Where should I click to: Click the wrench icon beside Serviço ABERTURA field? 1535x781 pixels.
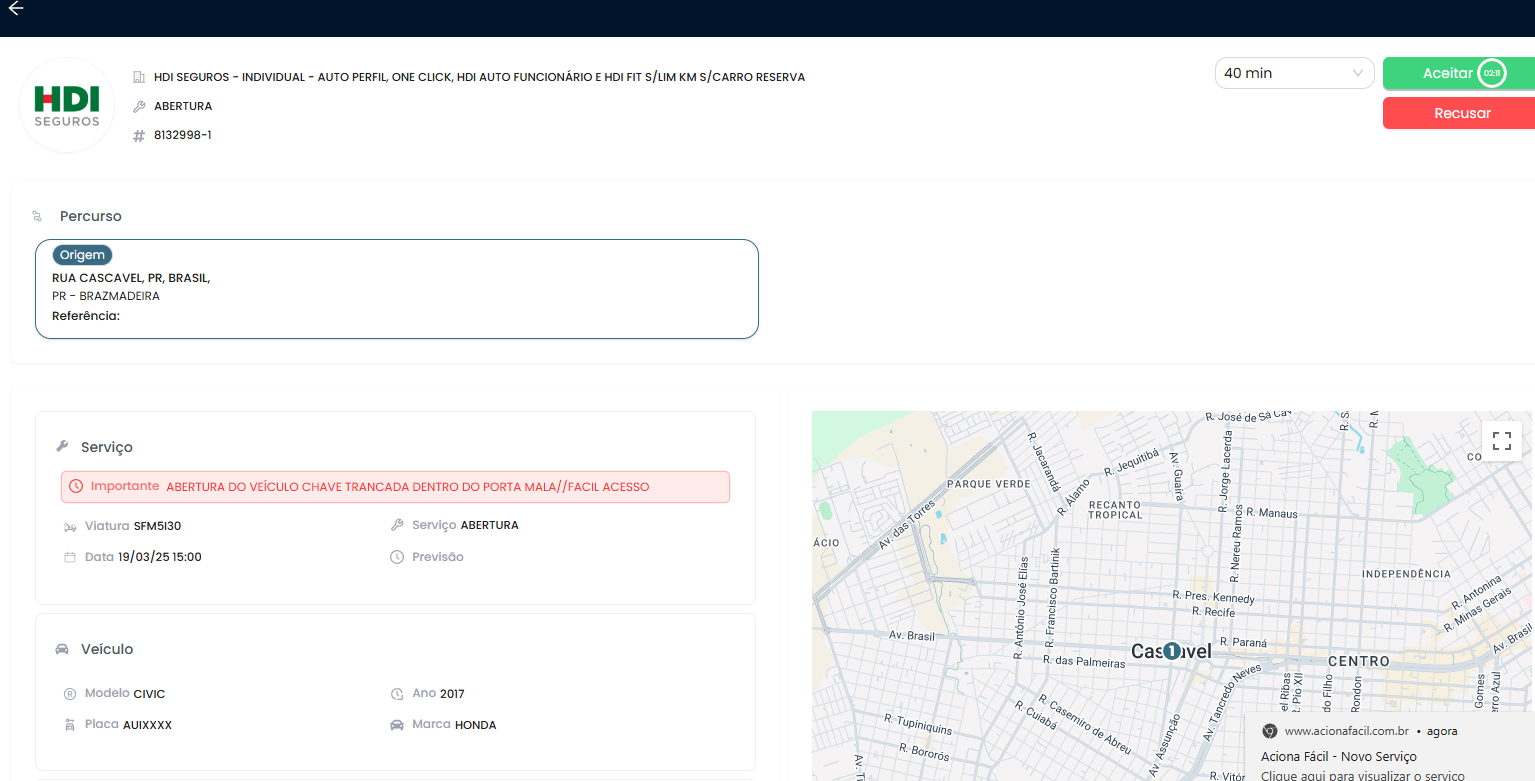397,525
